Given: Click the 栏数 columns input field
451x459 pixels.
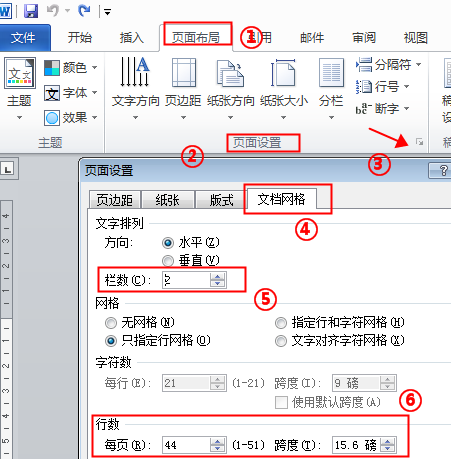Looking at the screenshot, I should click(186, 280).
